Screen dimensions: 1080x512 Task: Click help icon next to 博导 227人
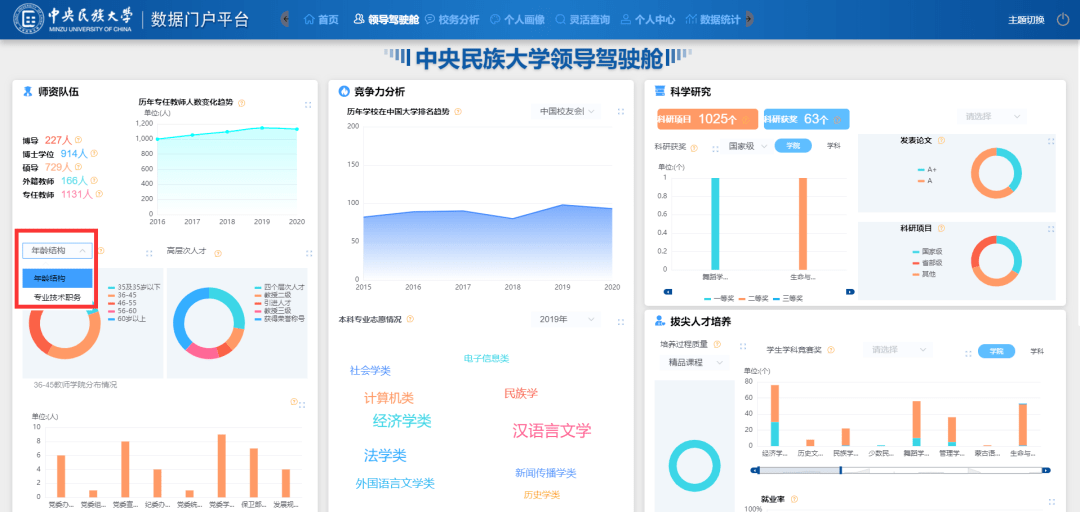tap(78, 140)
